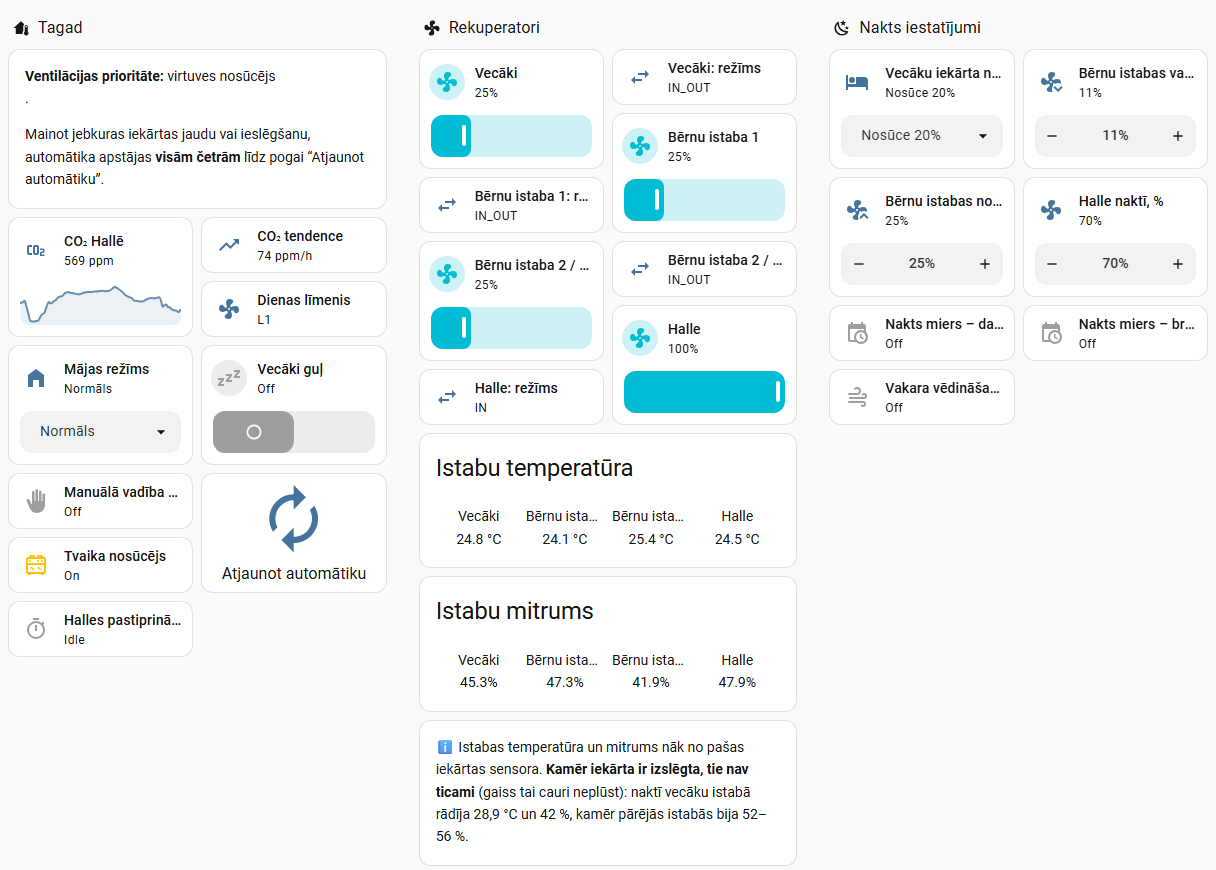Click the Nakts miers – darba dienās calendar icon
Image resolution: width=1216 pixels, height=870 pixels.
tap(857, 333)
